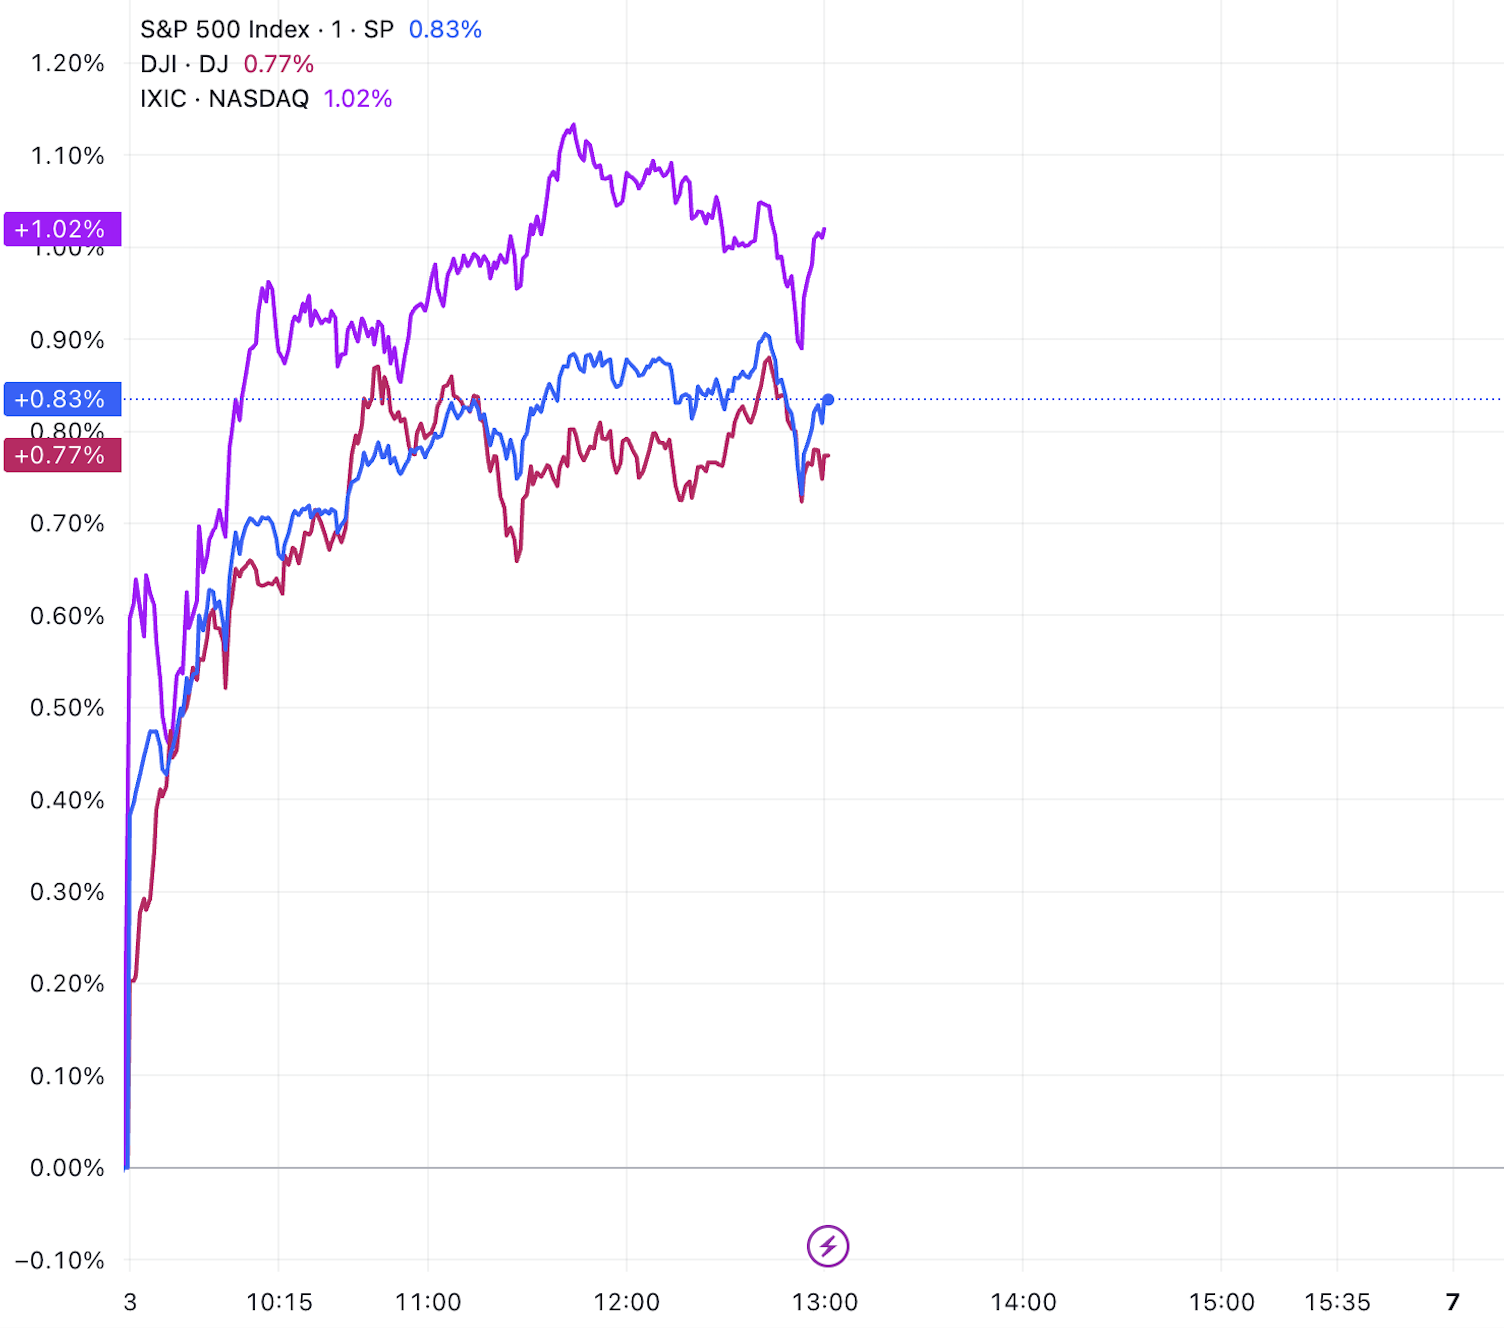Click the IXIC NASDAQ legend label

coord(224,99)
